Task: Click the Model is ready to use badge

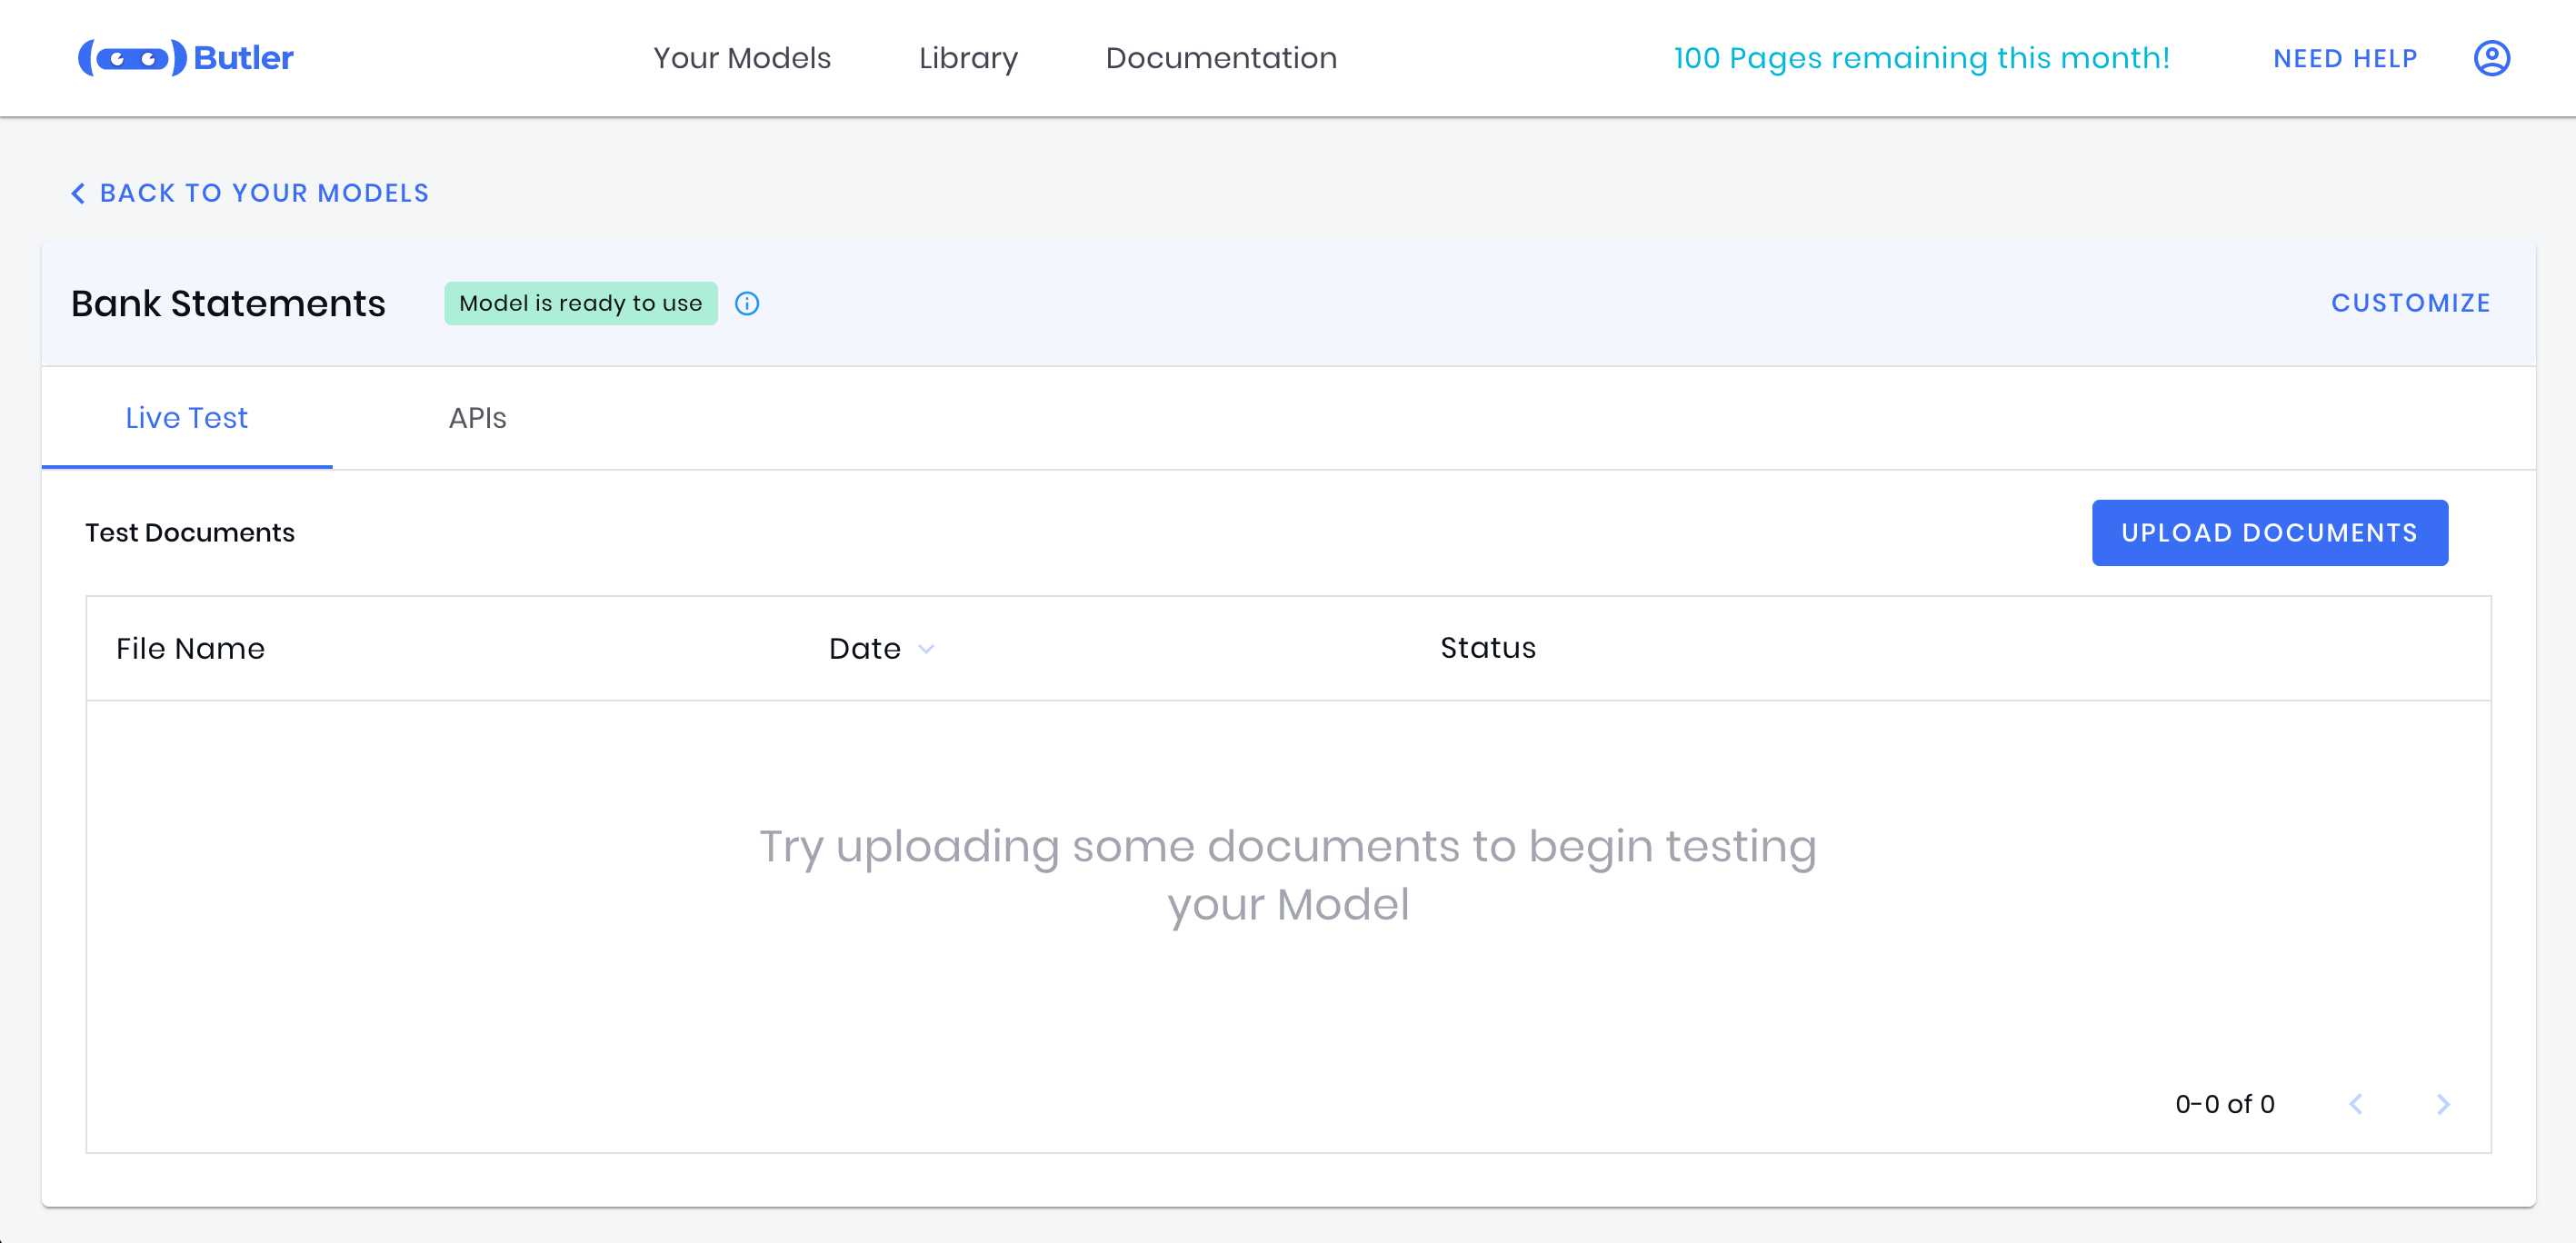Action: click(580, 303)
